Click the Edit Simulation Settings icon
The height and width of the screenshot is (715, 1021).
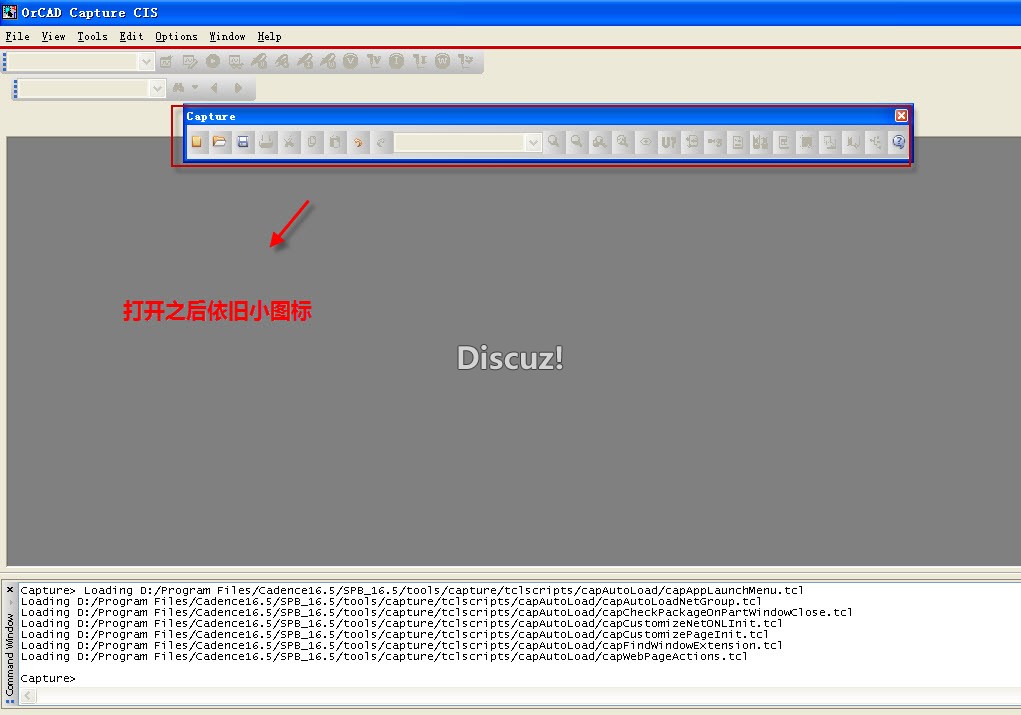[x=189, y=61]
